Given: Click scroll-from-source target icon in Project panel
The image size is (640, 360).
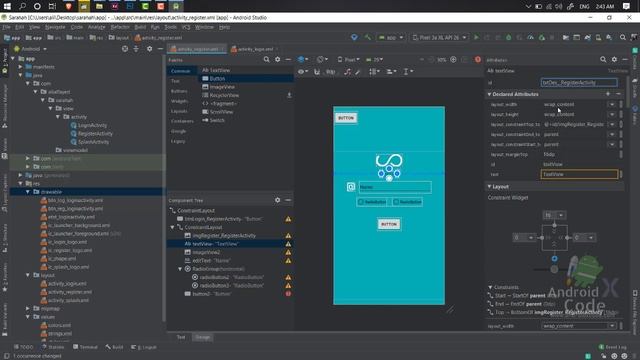Looking at the screenshot, I should [125, 49].
